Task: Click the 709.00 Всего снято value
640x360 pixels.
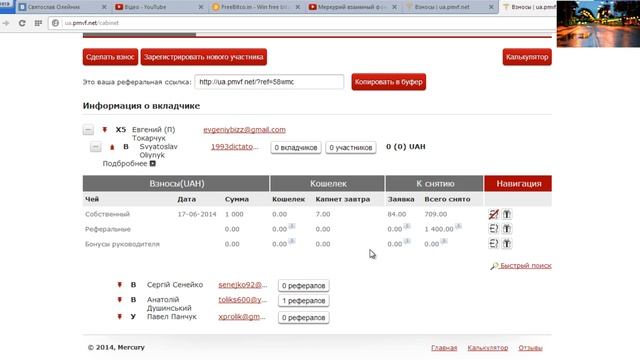Action: point(436,214)
